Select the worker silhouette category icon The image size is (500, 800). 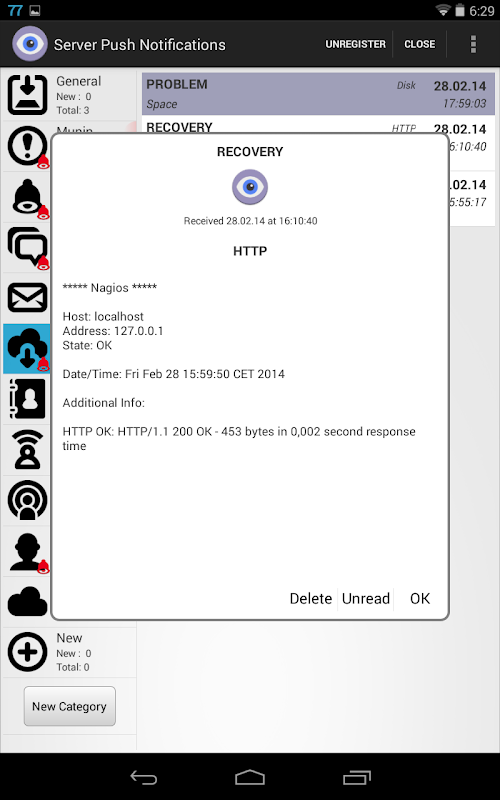coord(27,552)
